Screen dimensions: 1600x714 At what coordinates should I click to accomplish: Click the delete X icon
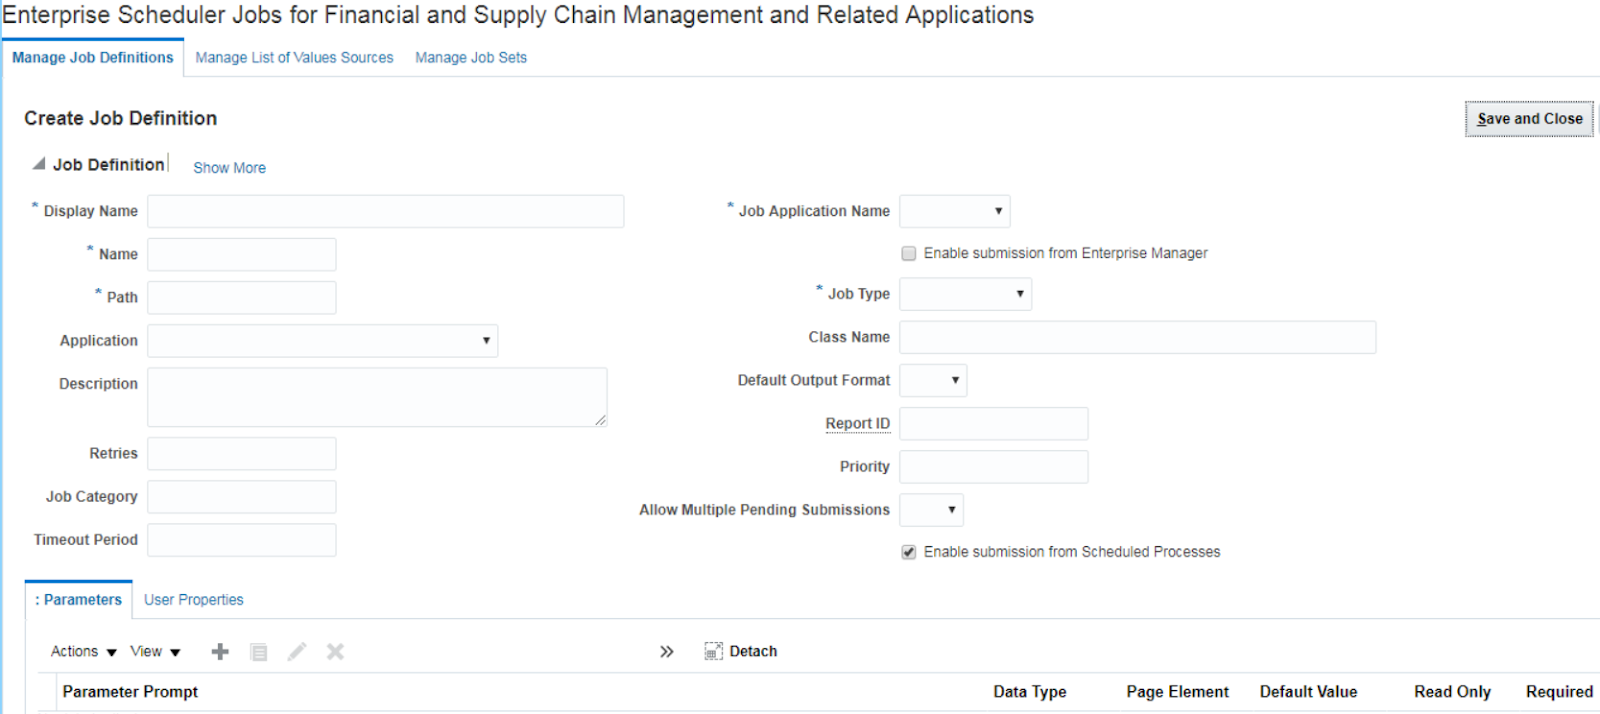point(335,652)
